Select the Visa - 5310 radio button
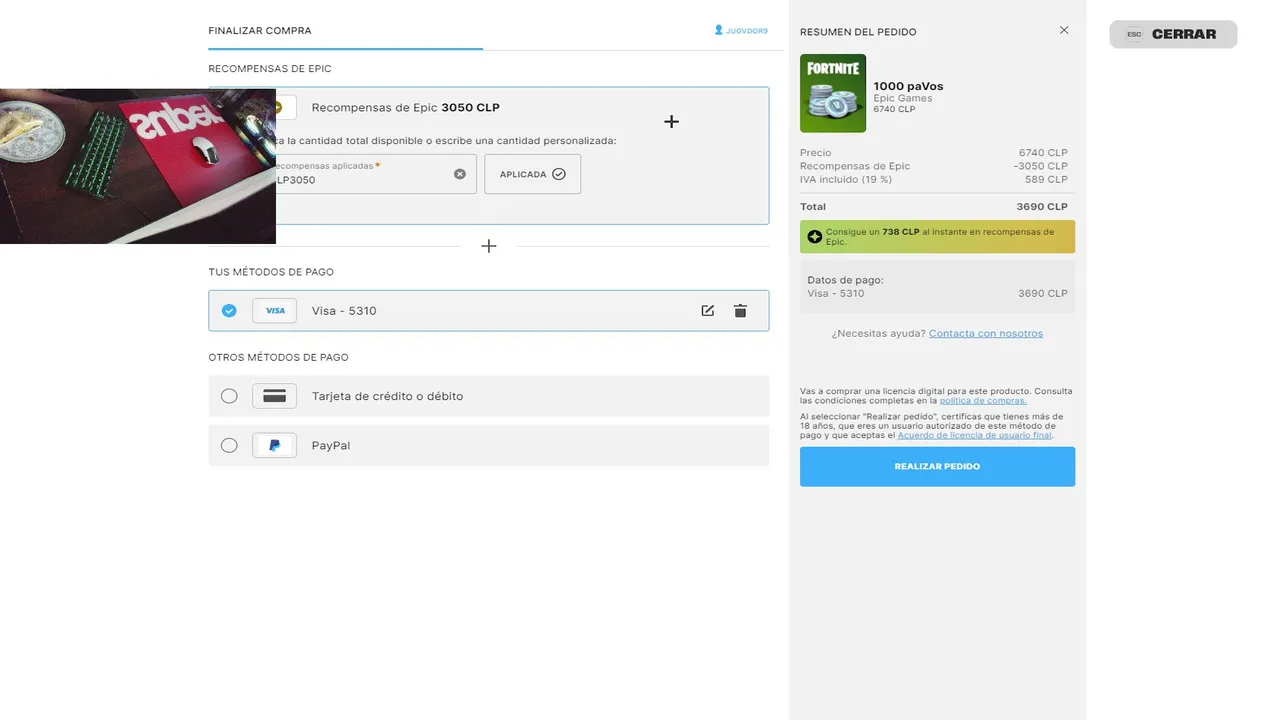Image resolution: width=1280 pixels, height=720 pixels. 229,311
